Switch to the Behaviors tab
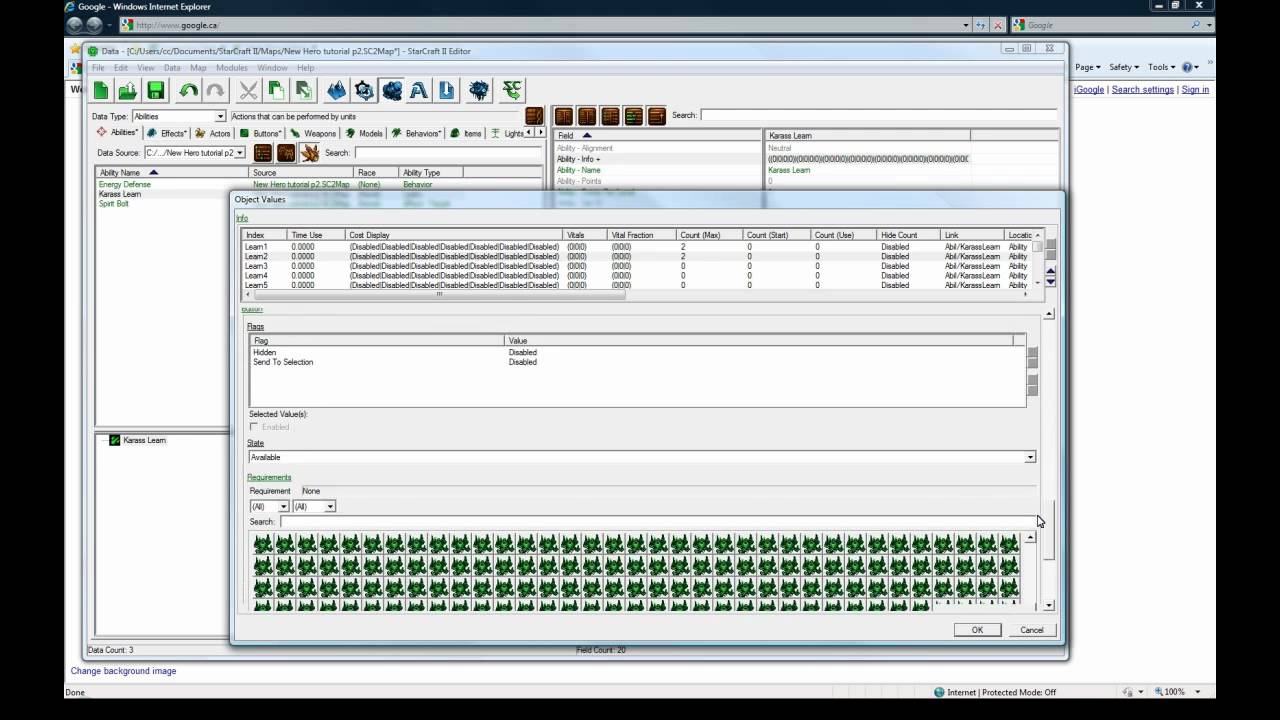The width and height of the screenshot is (1280, 720). pos(418,133)
